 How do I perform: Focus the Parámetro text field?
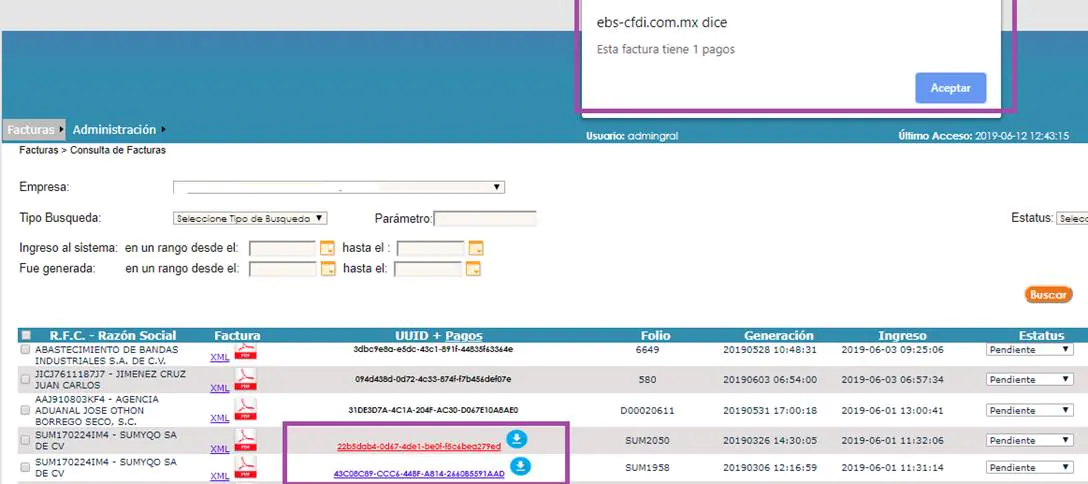(x=485, y=218)
